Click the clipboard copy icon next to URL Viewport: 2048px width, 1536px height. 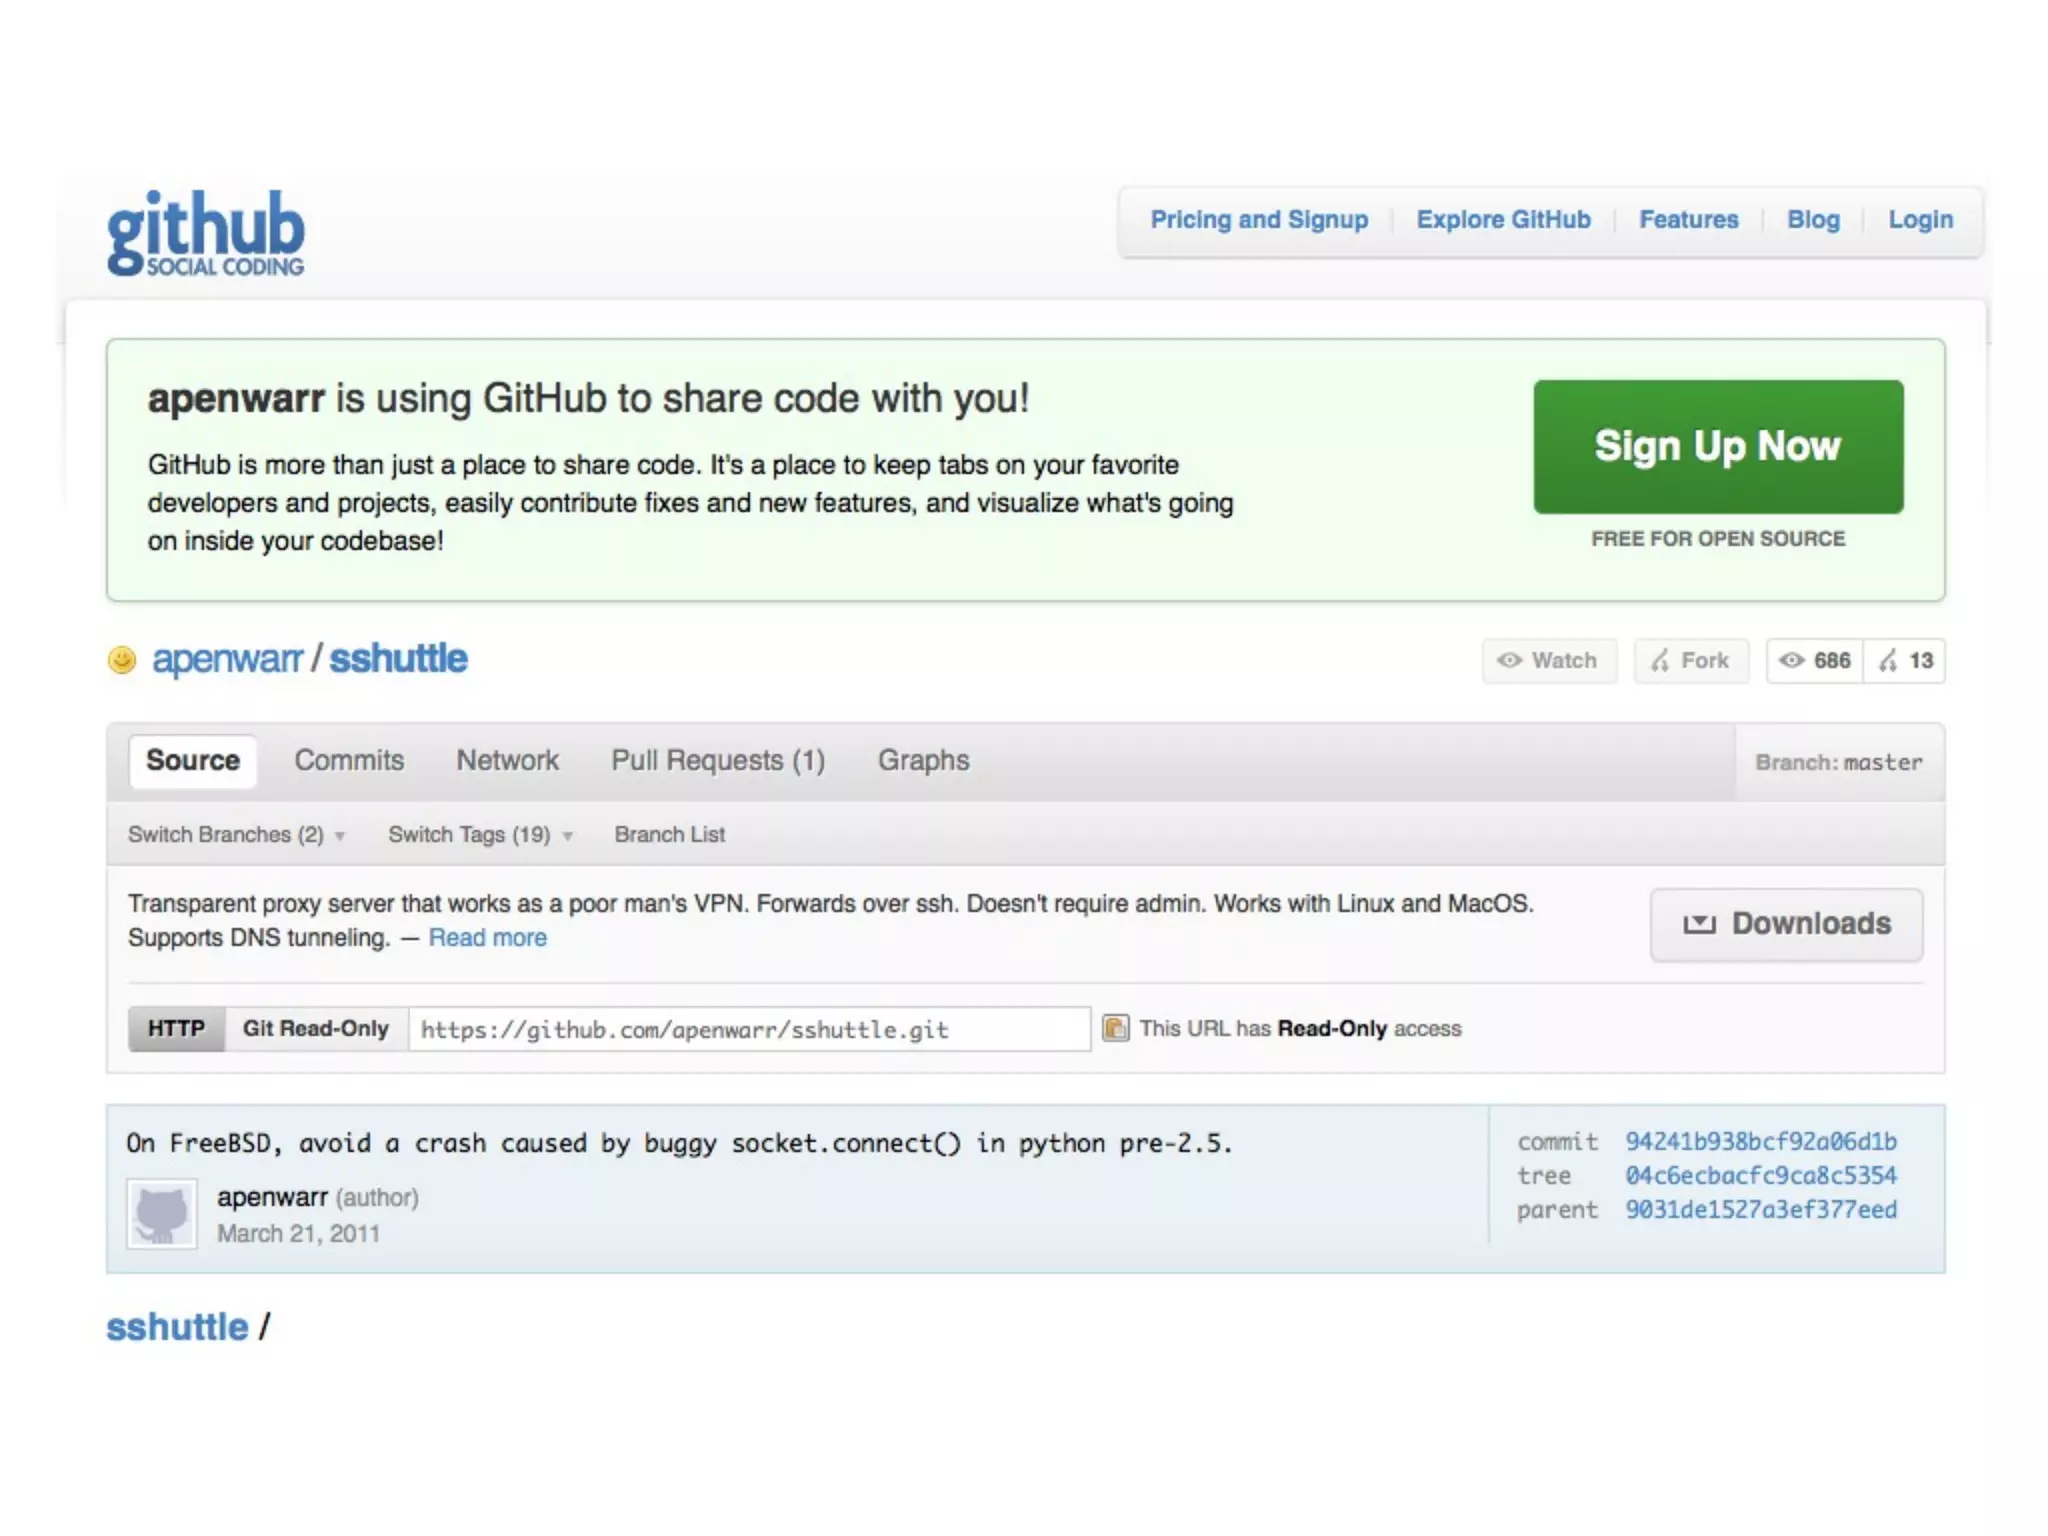click(1115, 1028)
